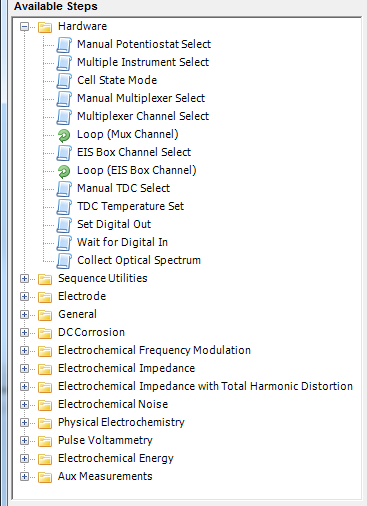Image resolution: width=367 pixels, height=506 pixels.
Task: Expand the Pulse Voltammetry folder
Action: tap(24, 441)
